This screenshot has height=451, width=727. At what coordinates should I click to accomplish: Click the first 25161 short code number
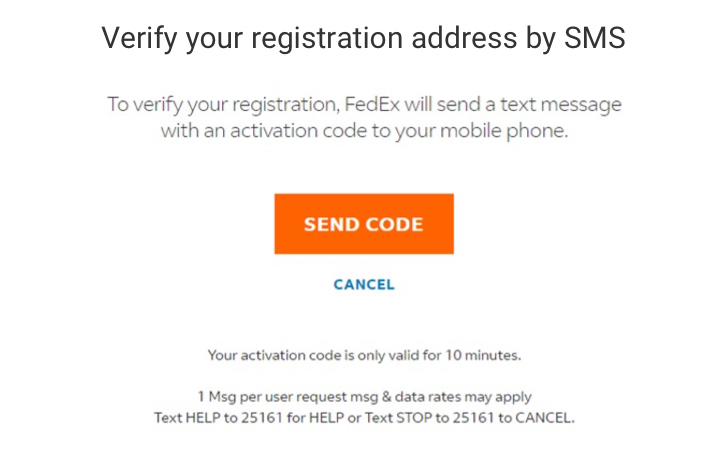pyautogui.click(x=262, y=418)
